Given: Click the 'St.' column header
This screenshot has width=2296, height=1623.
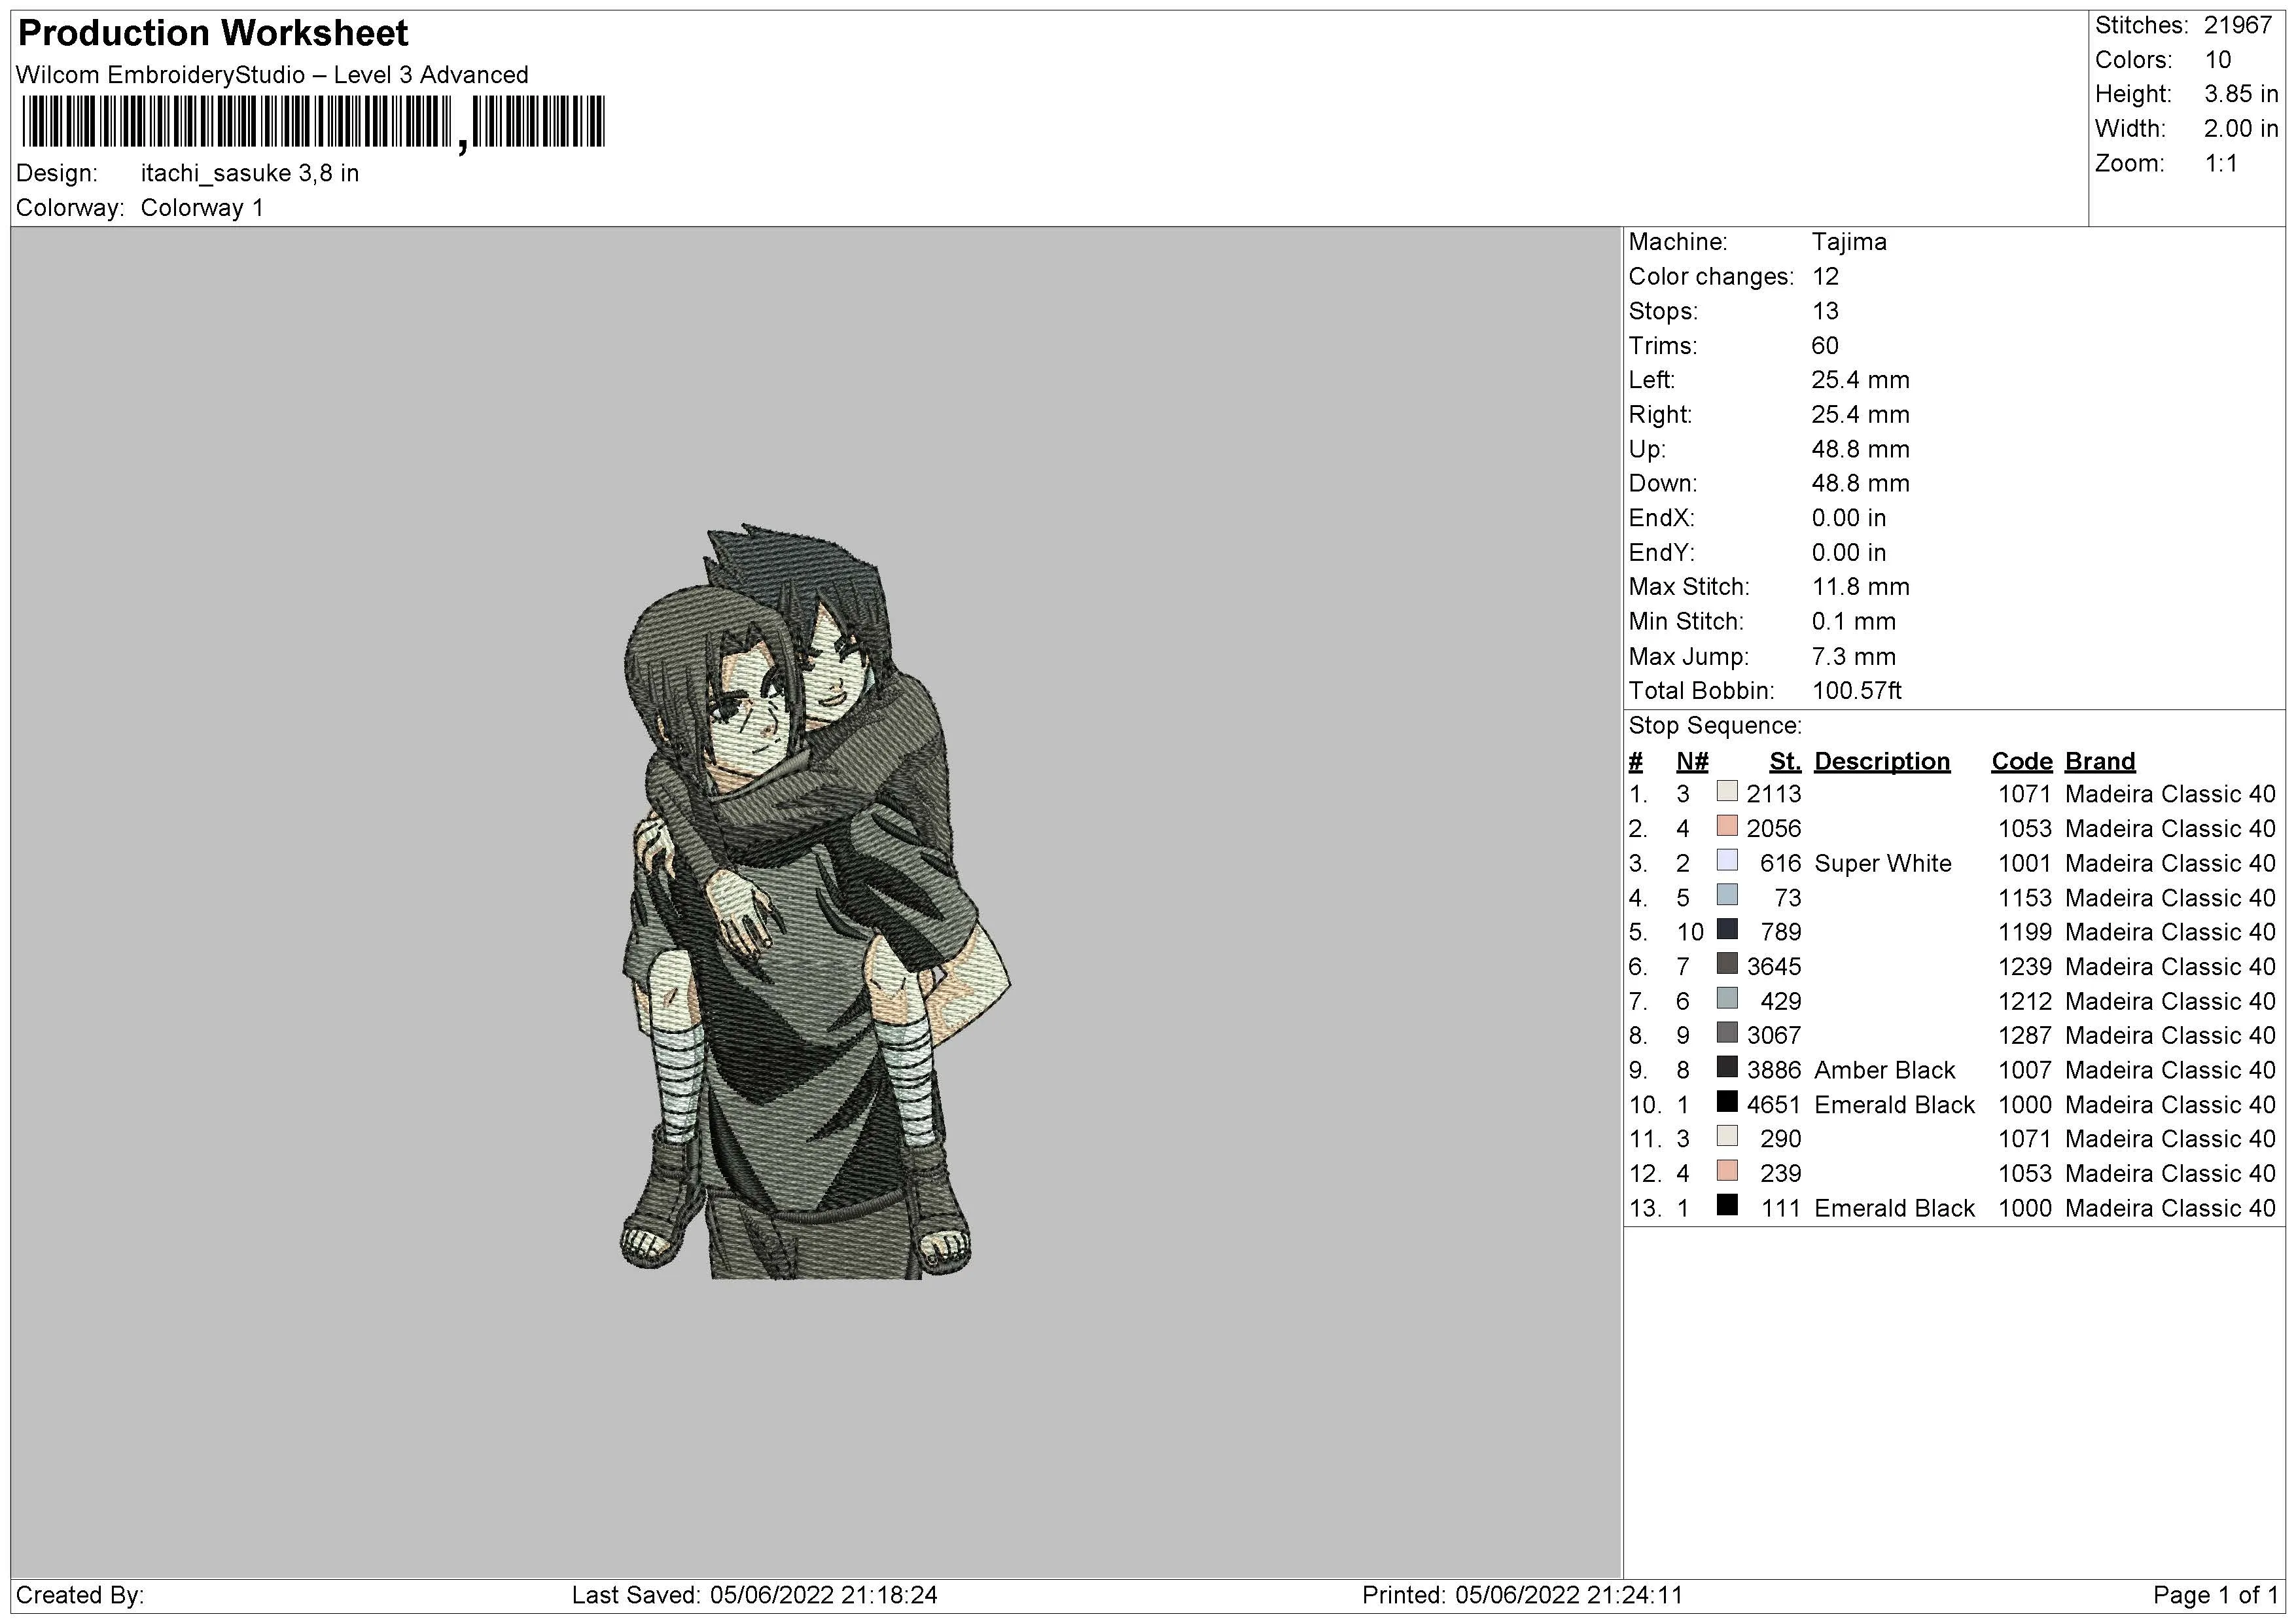Looking at the screenshot, I should 1785,762.
